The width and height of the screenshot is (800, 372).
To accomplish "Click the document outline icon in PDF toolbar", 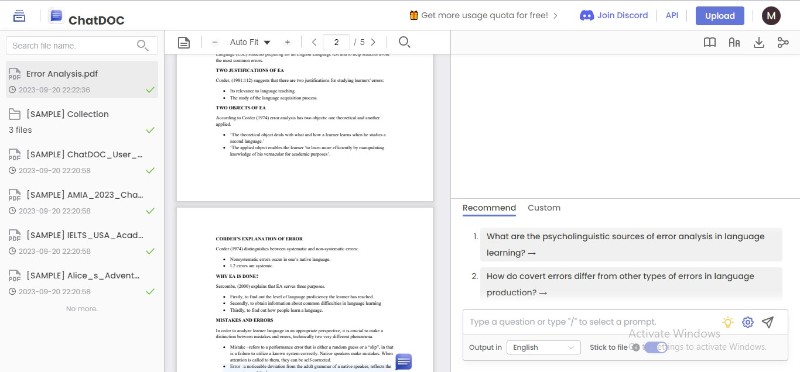I will [x=184, y=42].
